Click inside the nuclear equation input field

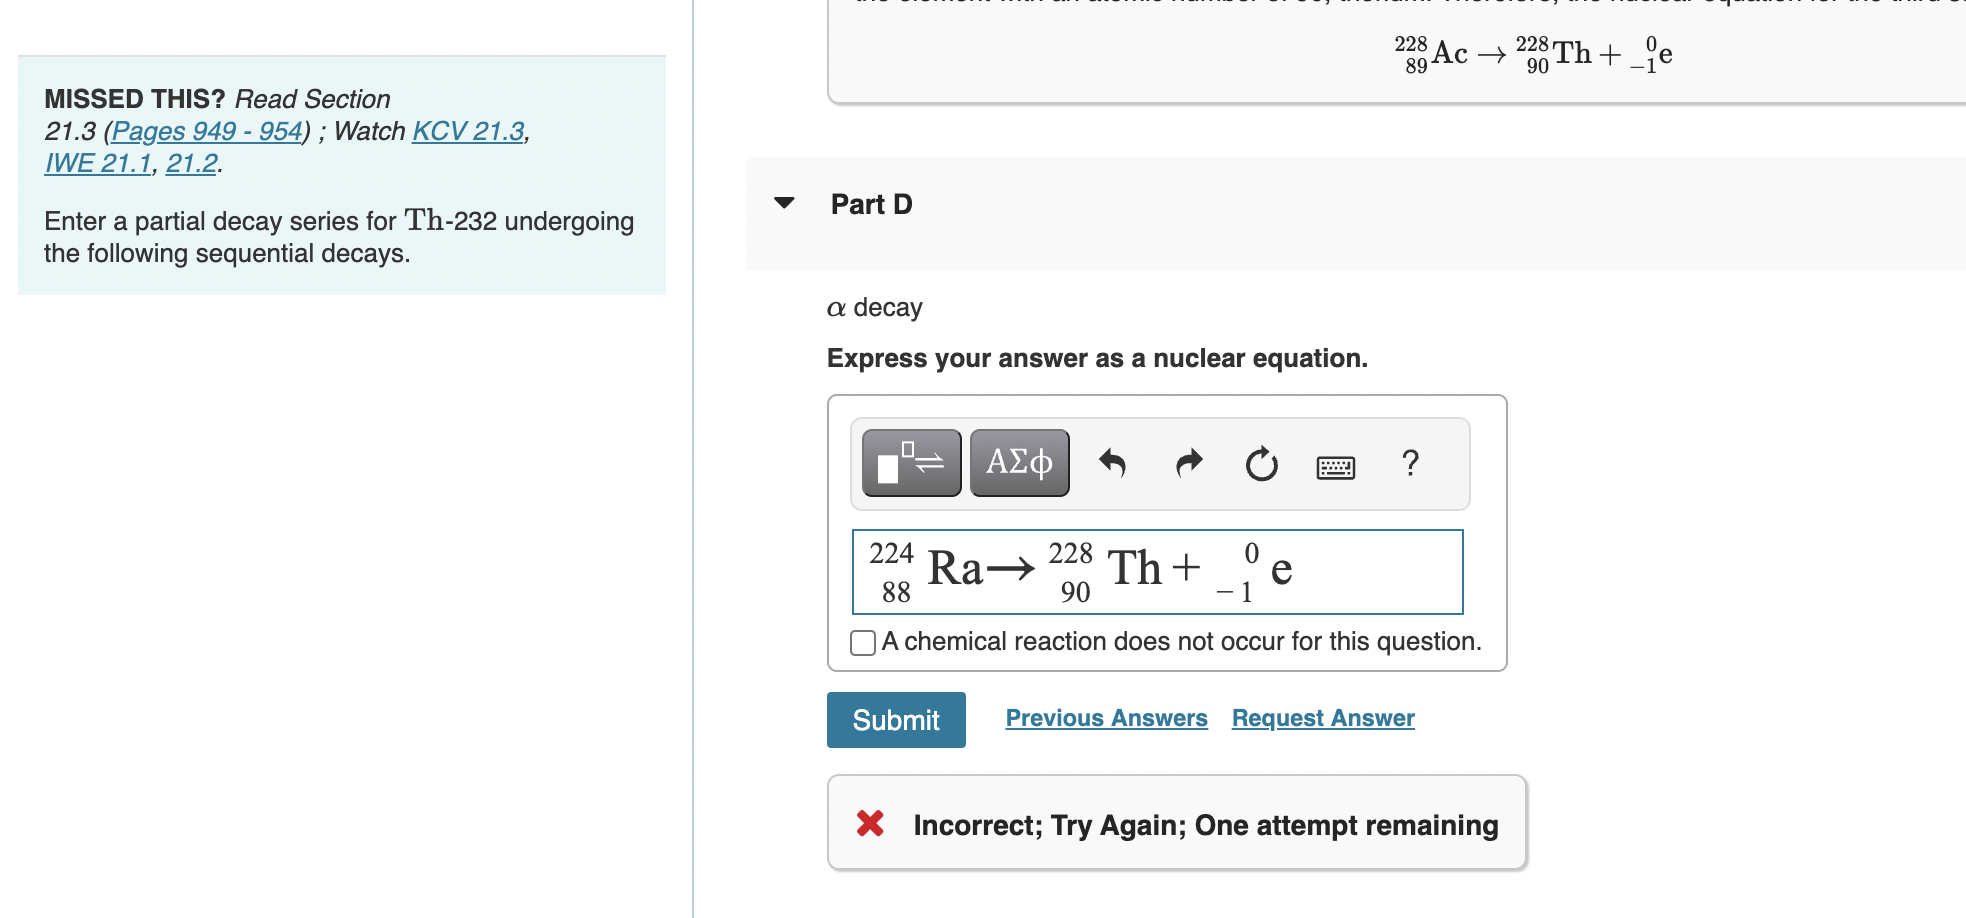tap(1157, 572)
